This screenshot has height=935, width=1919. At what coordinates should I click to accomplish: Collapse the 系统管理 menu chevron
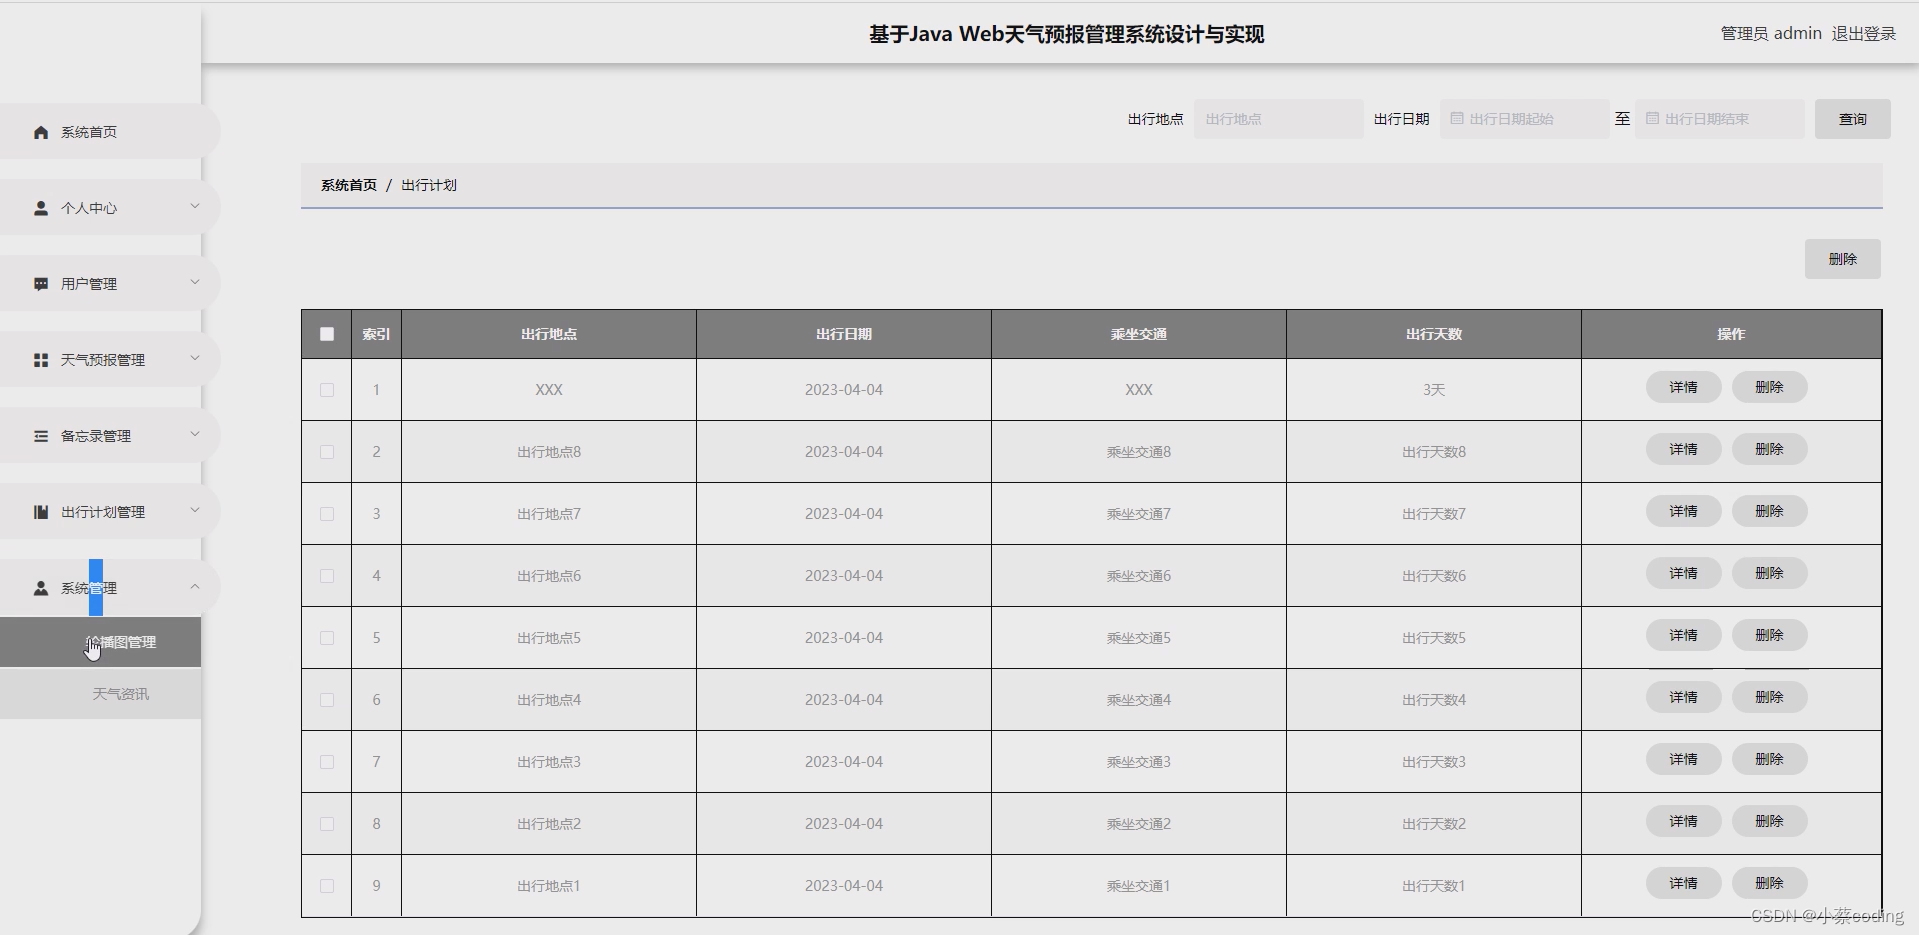click(x=195, y=586)
